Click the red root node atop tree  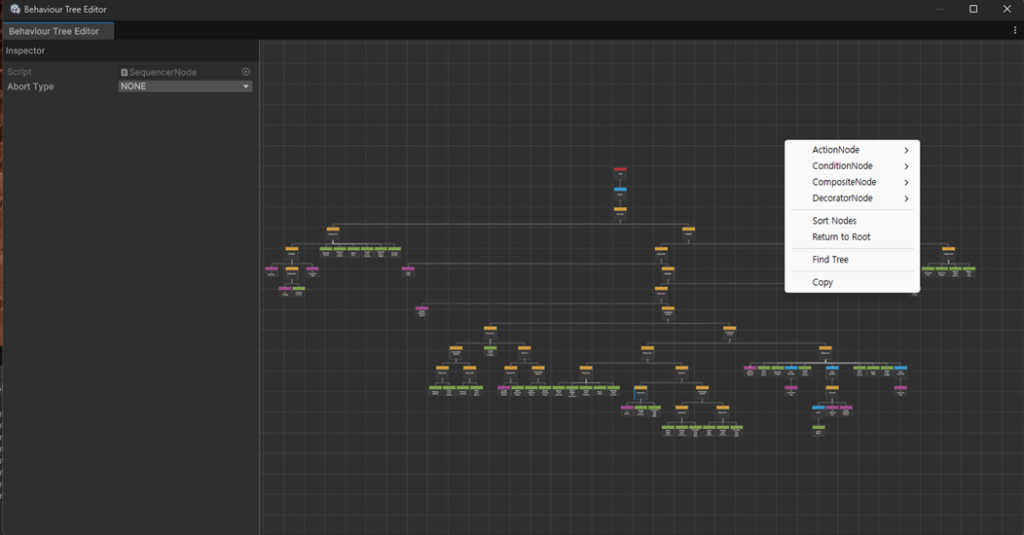[x=620, y=170]
